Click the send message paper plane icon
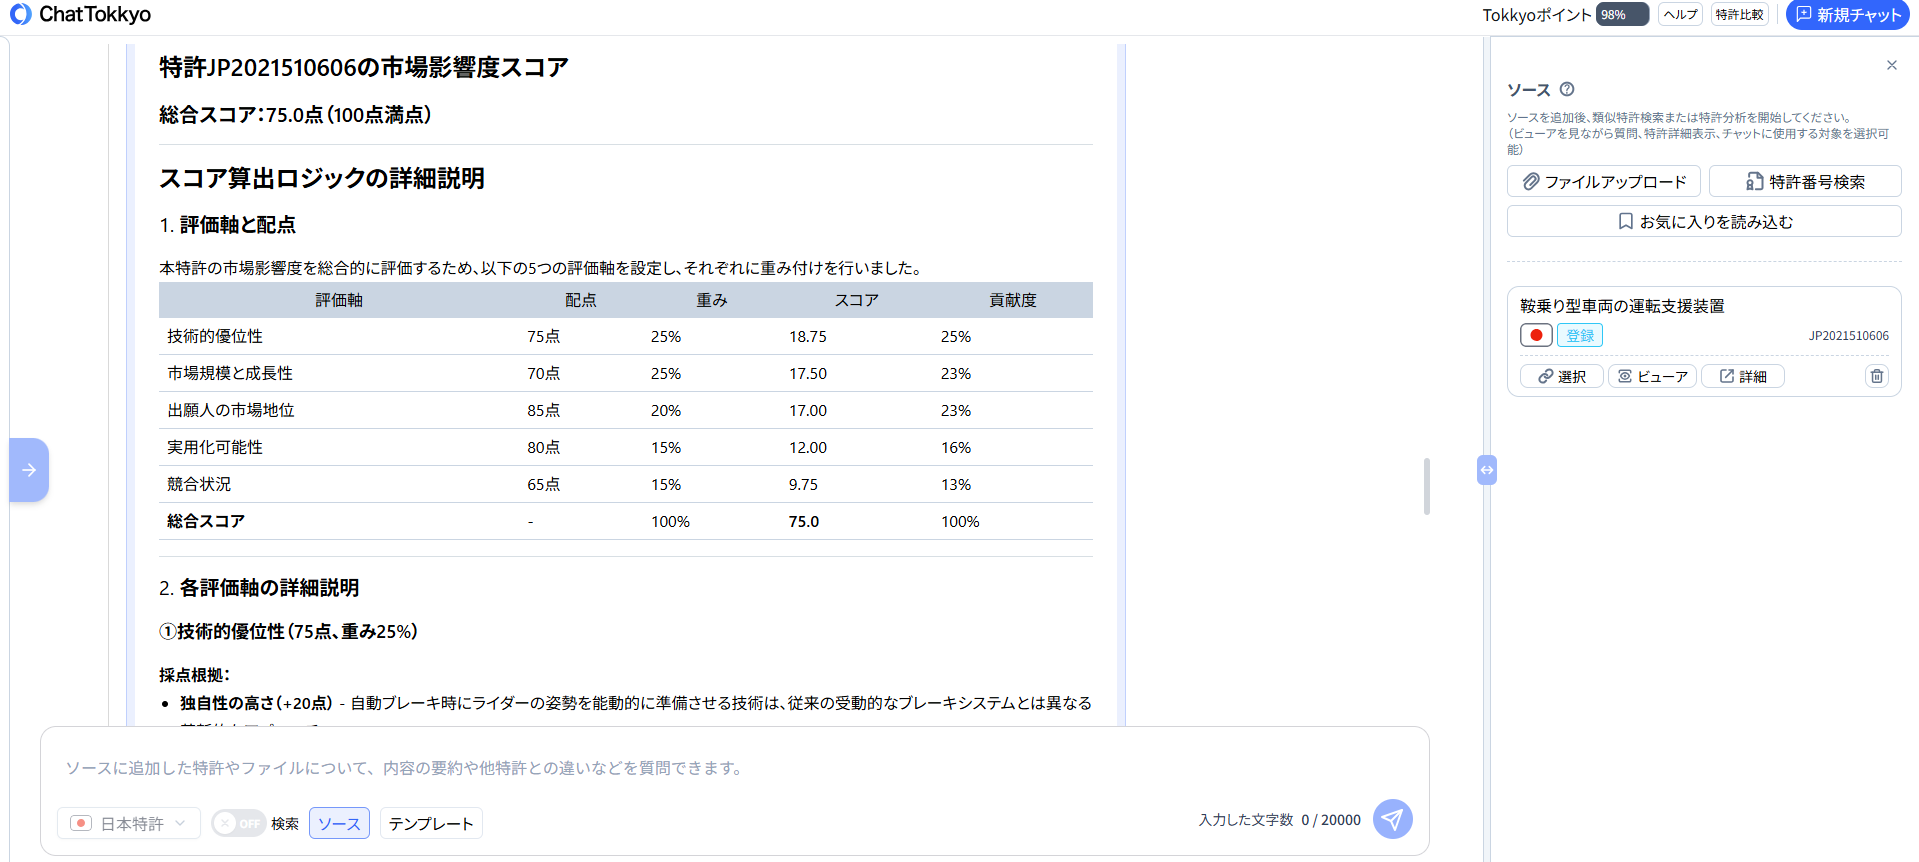This screenshot has height=862, width=1919. [x=1392, y=820]
